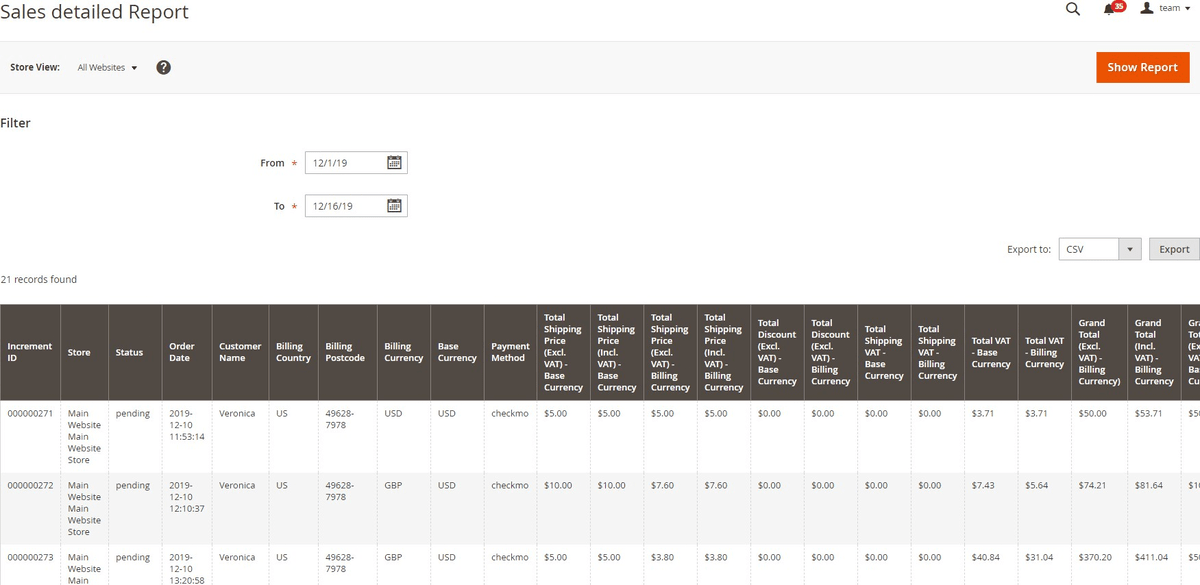Click the Status column header
The height and width of the screenshot is (585, 1200).
[x=129, y=352]
